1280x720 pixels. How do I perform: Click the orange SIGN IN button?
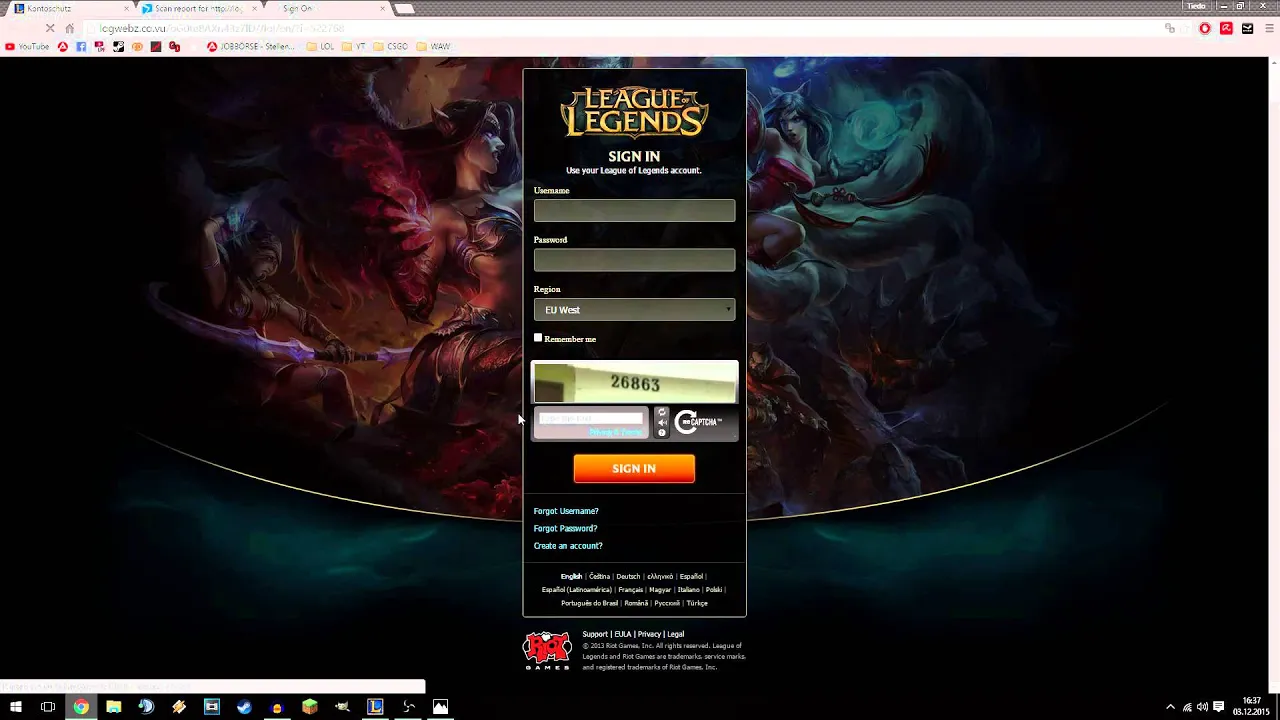[634, 468]
